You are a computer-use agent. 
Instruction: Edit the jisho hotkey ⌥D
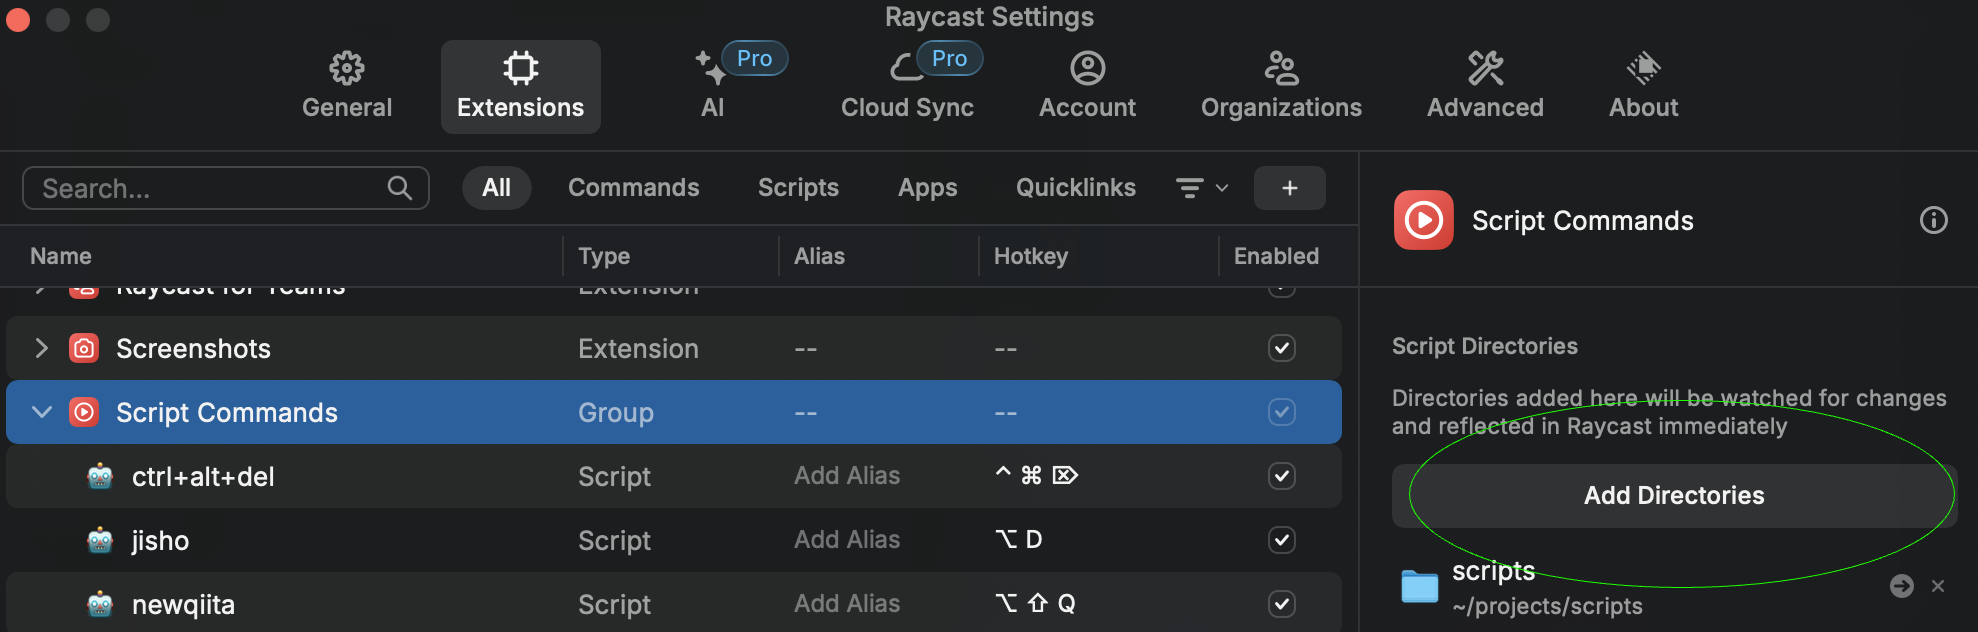pyautogui.click(x=1019, y=540)
